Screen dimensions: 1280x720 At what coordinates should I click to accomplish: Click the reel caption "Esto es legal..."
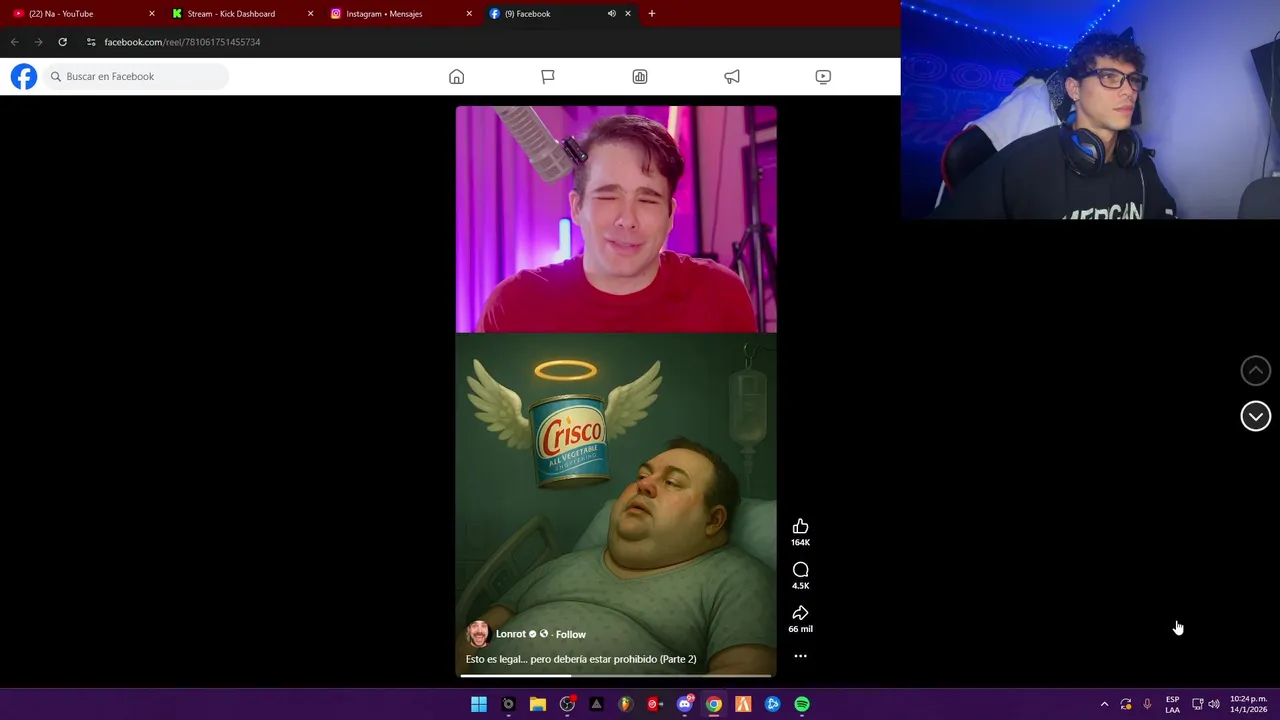coord(581,659)
